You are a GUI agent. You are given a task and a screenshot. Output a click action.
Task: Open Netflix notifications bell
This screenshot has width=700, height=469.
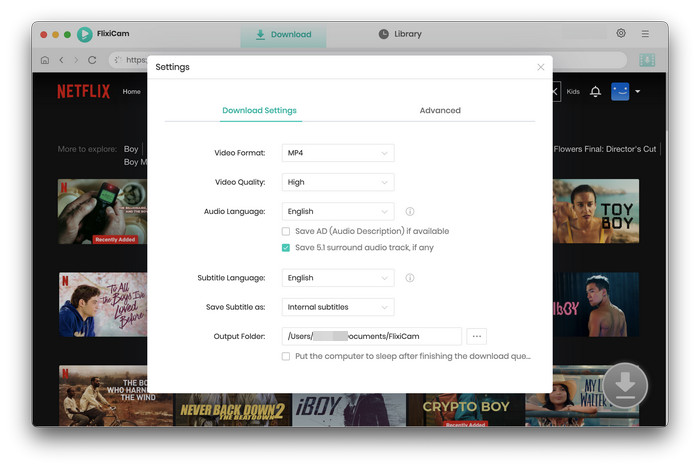[595, 91]
